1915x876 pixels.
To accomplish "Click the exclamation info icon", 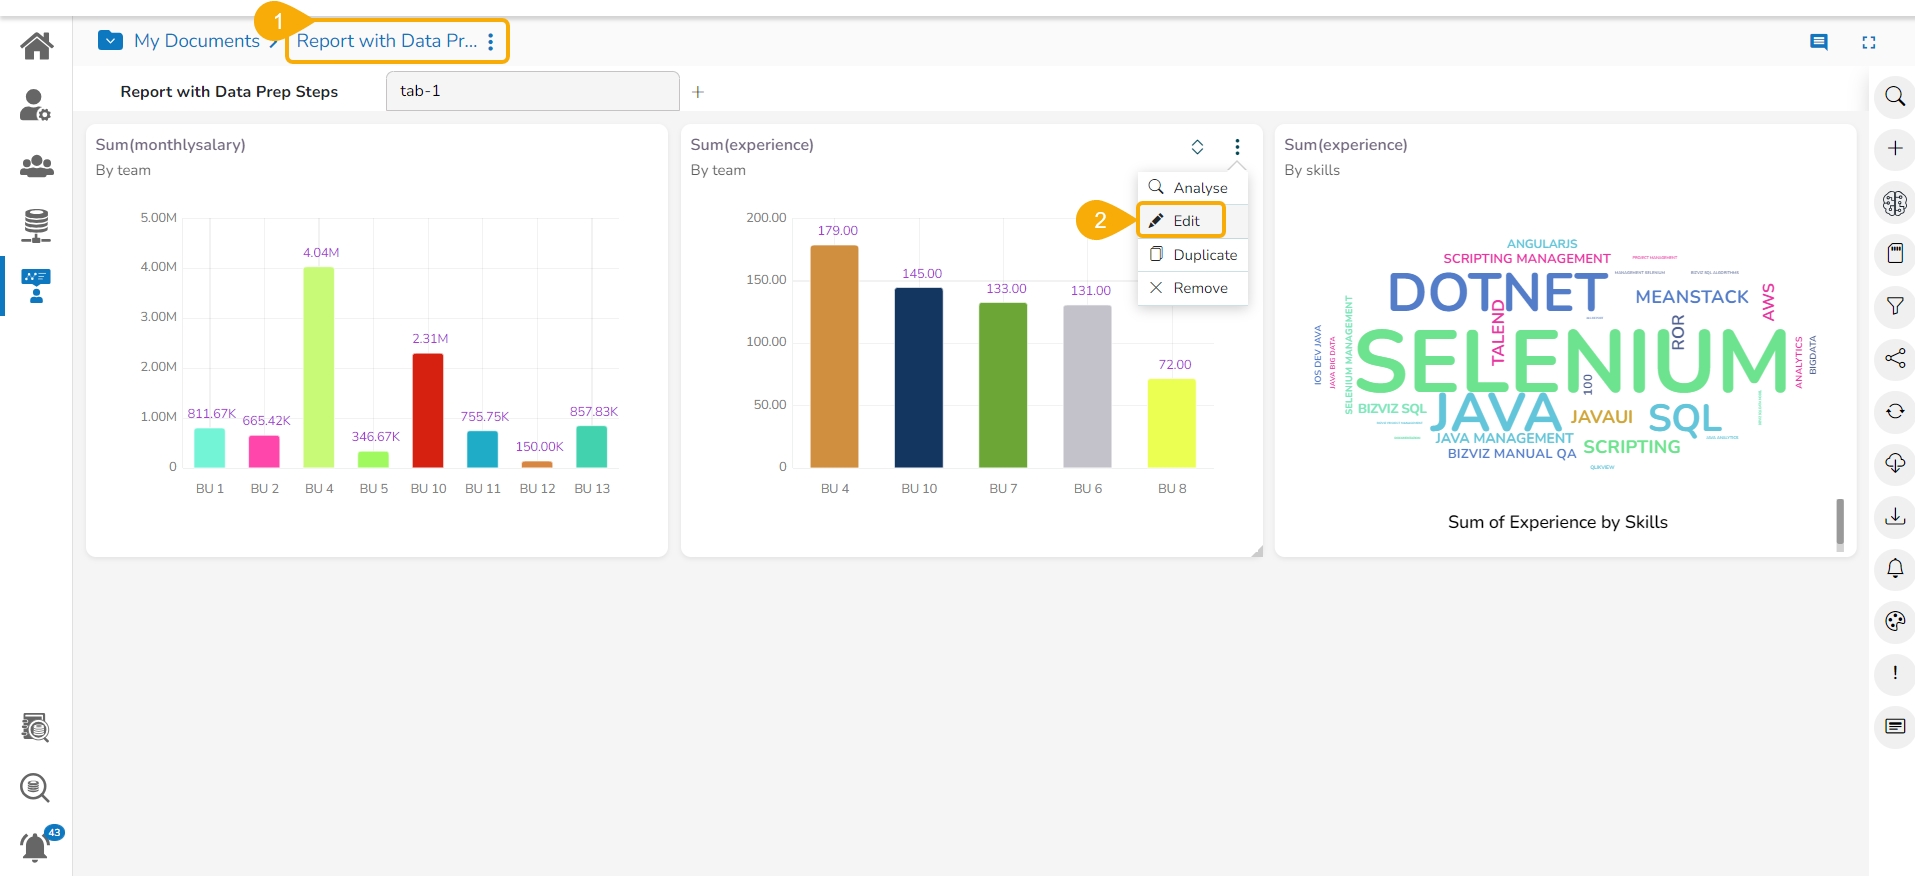I will click(x=1895, y=673).
